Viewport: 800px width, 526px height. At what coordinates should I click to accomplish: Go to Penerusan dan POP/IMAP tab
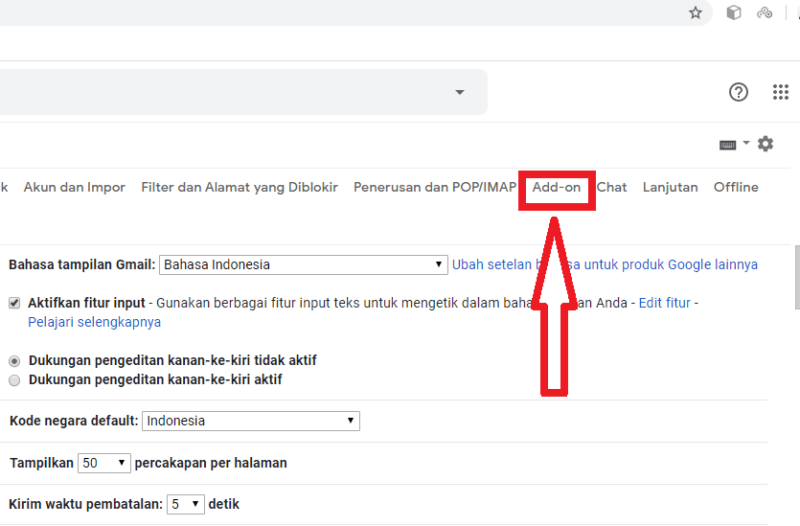[x=435, y=187]
